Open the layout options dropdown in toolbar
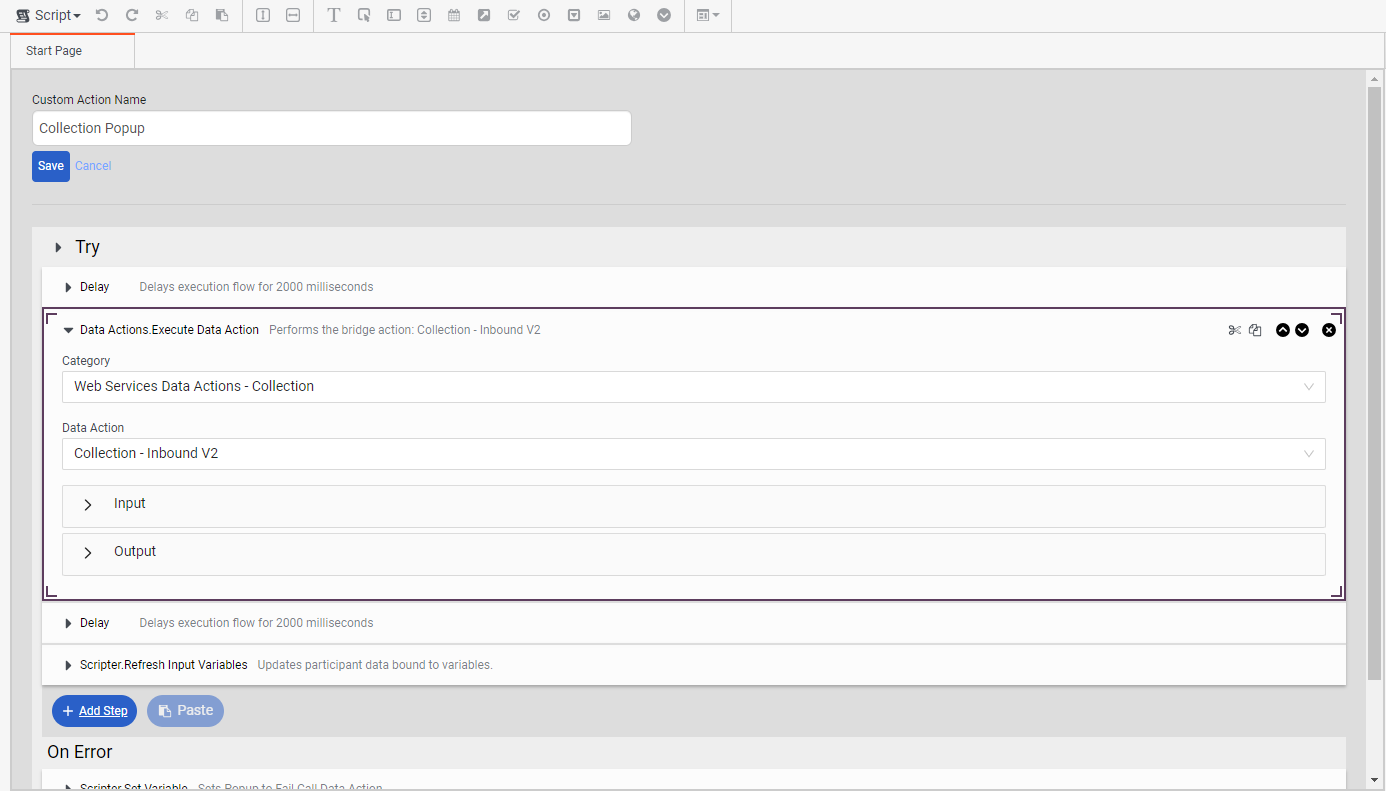 tap(708, 16)
